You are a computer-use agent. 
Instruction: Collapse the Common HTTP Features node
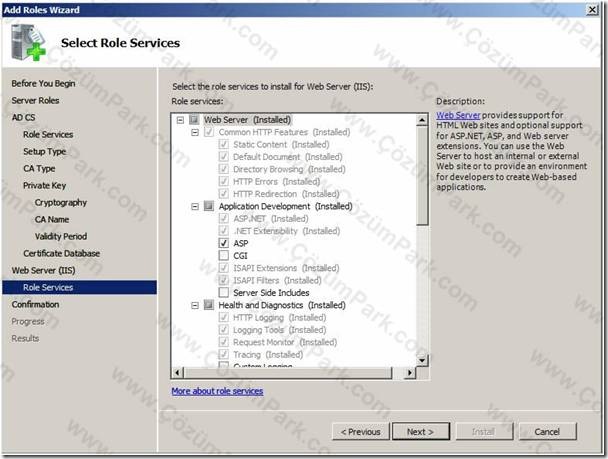tap(195, 133)
